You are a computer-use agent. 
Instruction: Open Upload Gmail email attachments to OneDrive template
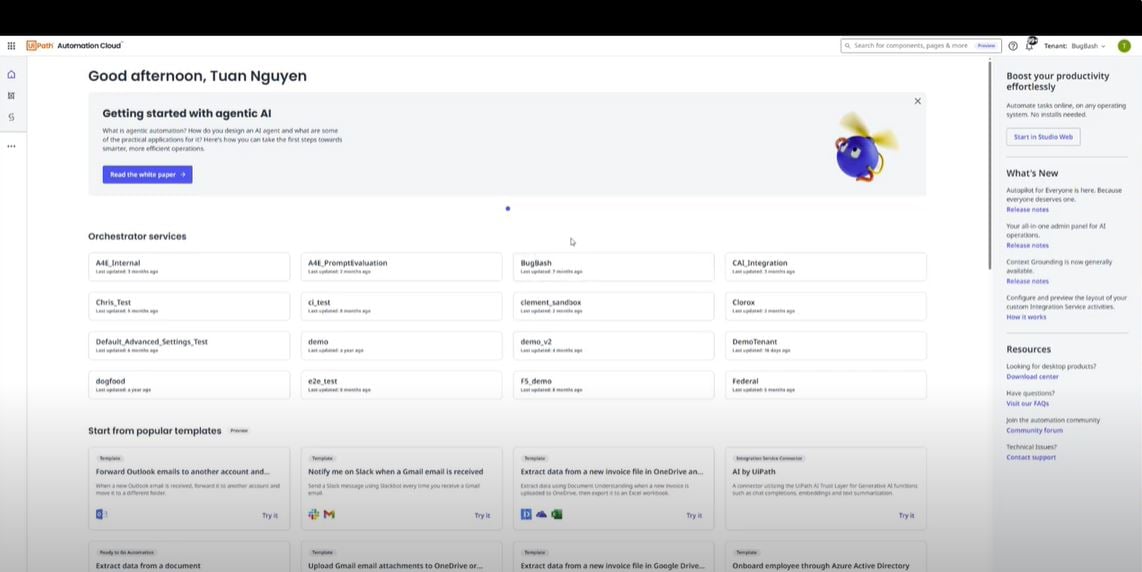(401, 557)
